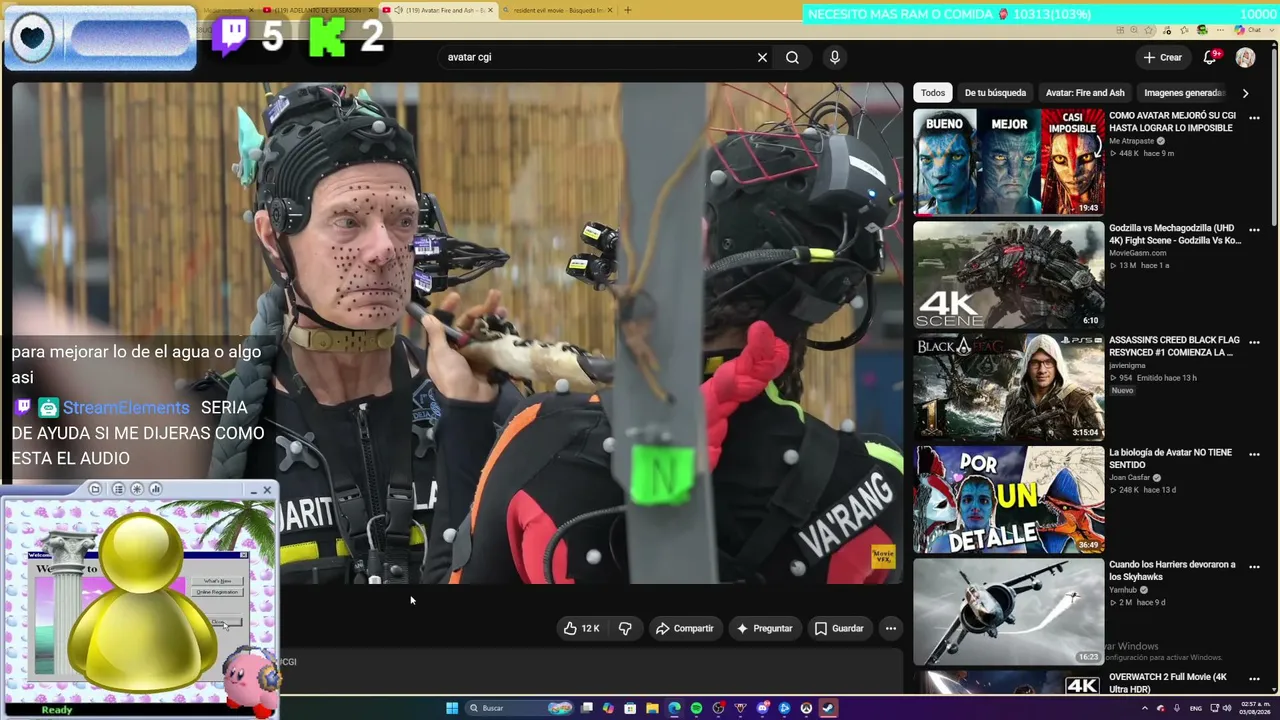Screen dimensions: 1280x720
Task: Open 'COMO AVATAR MEJORÓ SU CGI' video thumbnail
Action: (1009, 162)
